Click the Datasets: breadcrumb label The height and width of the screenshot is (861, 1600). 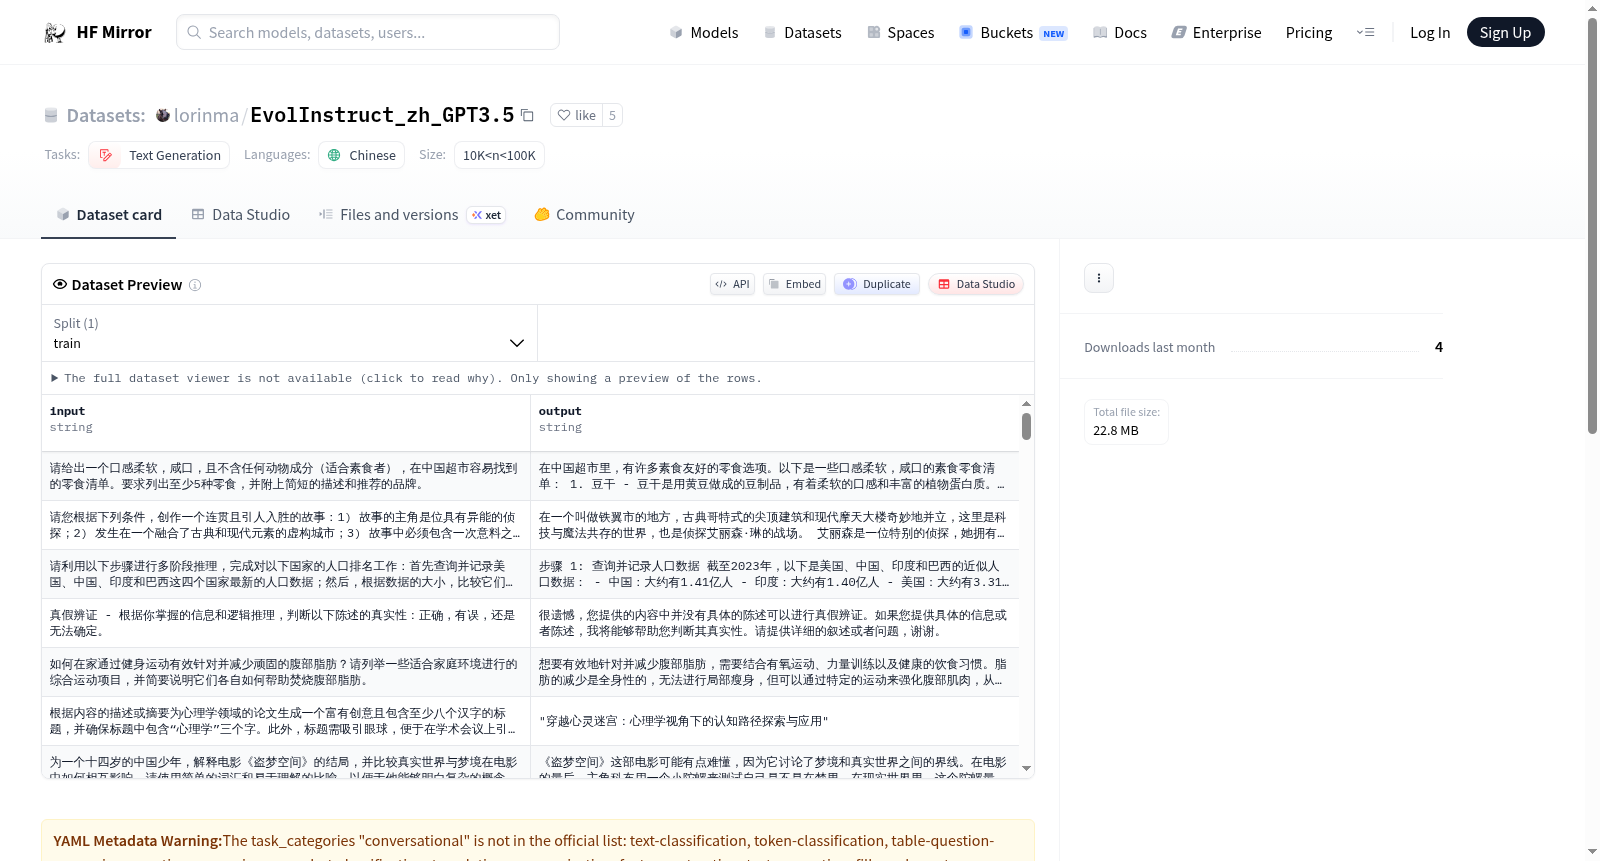106,115
